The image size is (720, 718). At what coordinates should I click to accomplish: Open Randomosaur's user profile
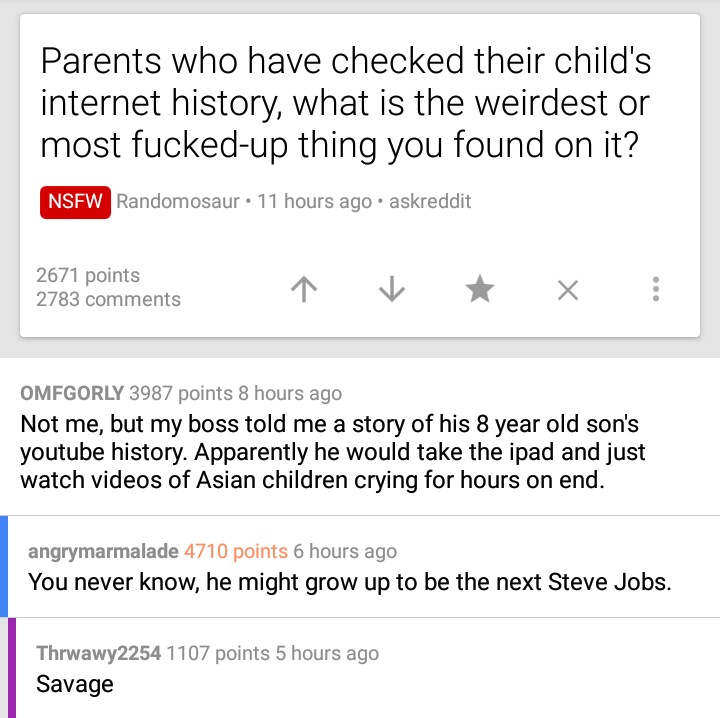(177, 201)
